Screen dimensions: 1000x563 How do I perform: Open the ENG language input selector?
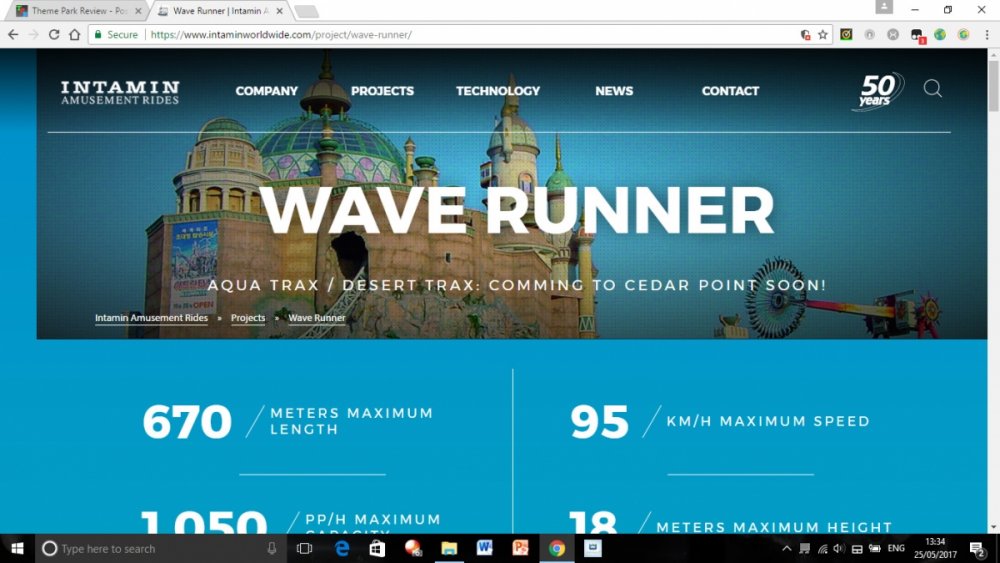(x=896, y=548)
